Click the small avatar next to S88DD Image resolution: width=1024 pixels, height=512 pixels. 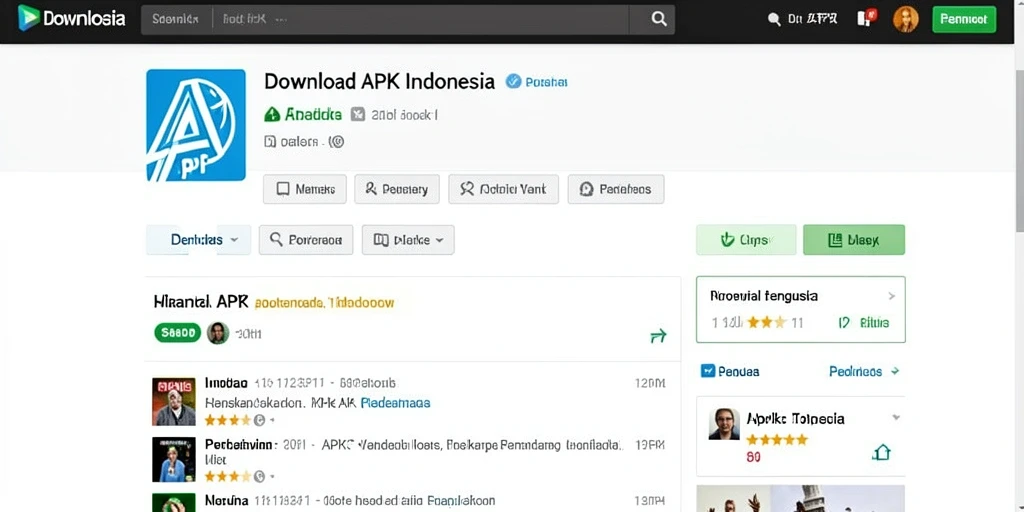tap(218, 333)
